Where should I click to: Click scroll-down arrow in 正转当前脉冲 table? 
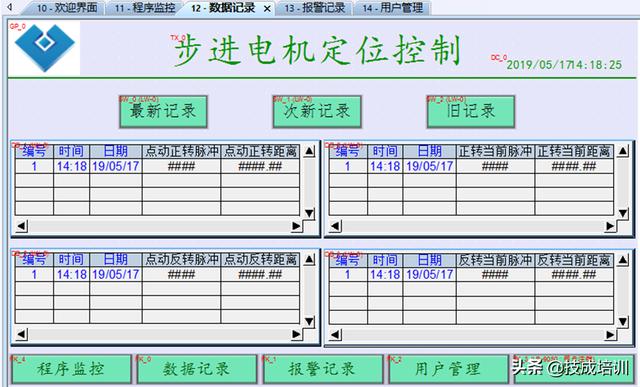623,214
